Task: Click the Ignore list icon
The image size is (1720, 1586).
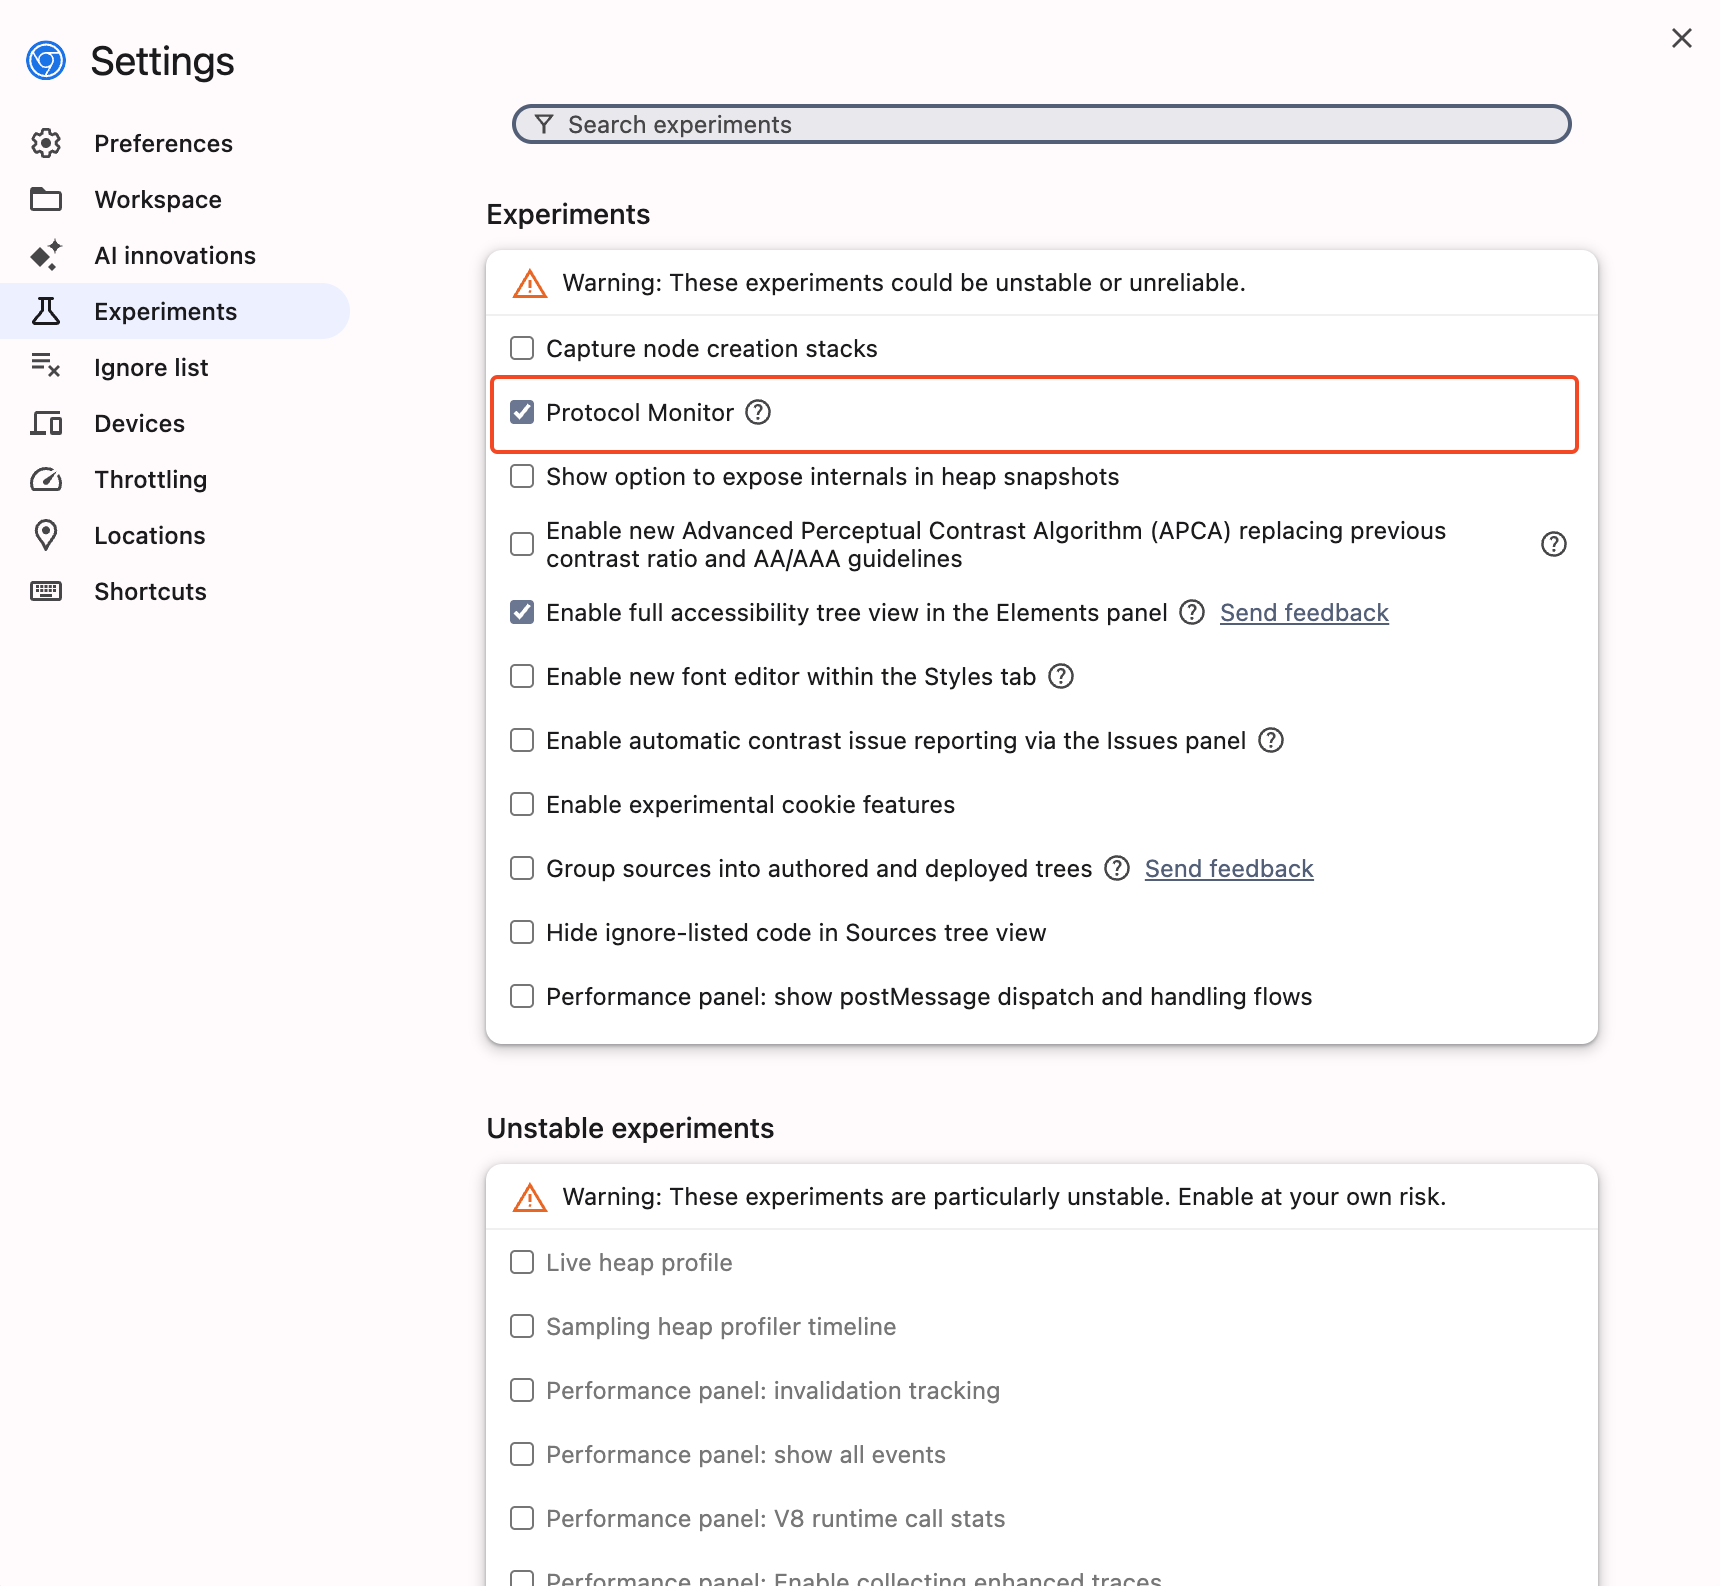Action: 46,367
